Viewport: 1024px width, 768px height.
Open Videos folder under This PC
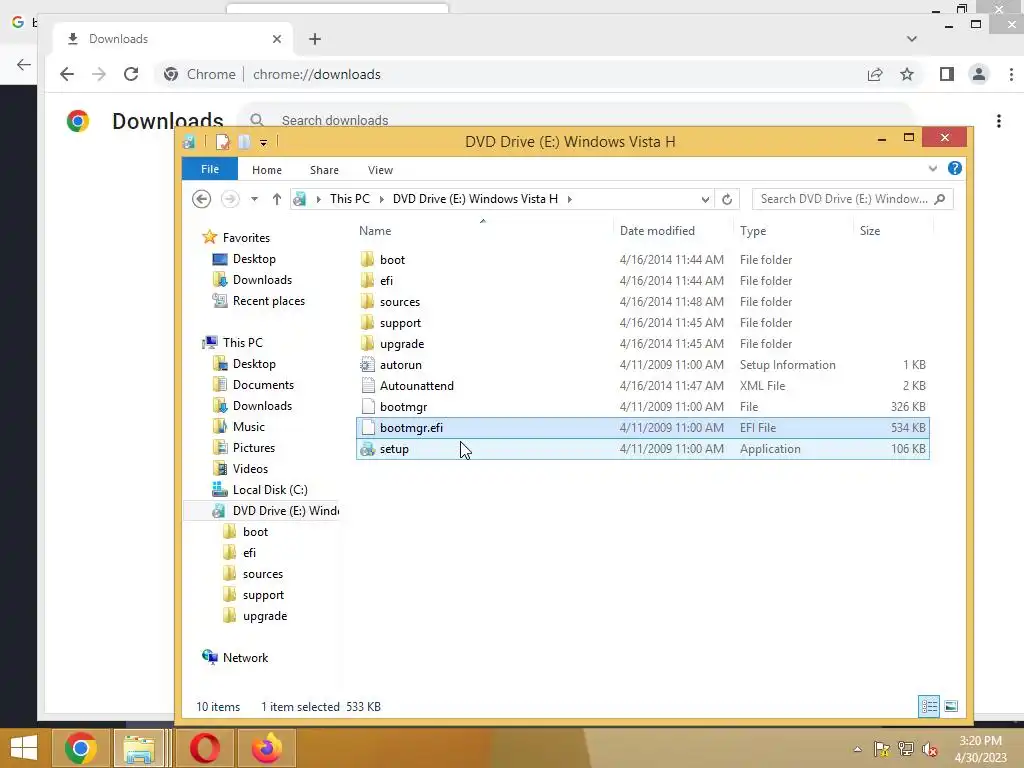[250, 469]
